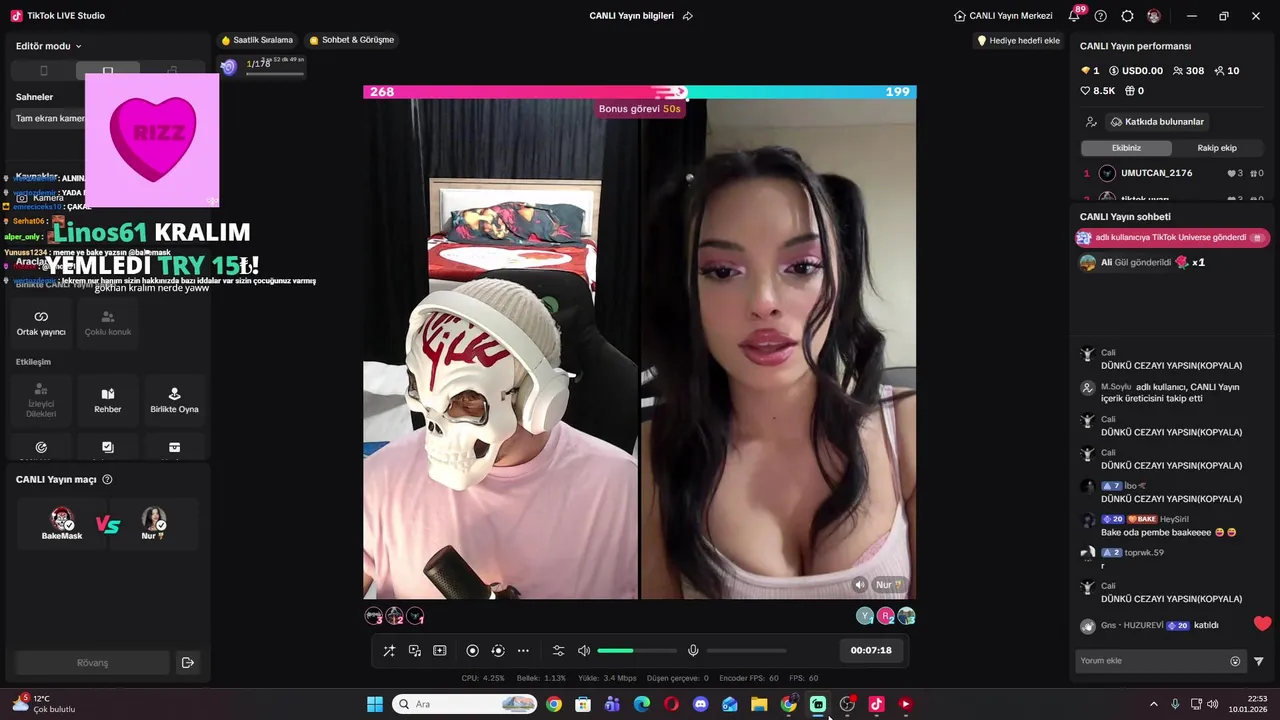
Task: Open the profile avatar in title bar
Action: (x=1154, y=16)
